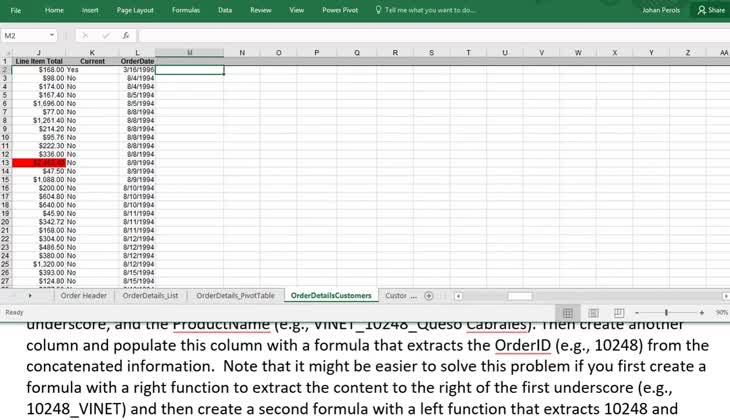
Task: Open the File menu
Action: coord(16,10)
